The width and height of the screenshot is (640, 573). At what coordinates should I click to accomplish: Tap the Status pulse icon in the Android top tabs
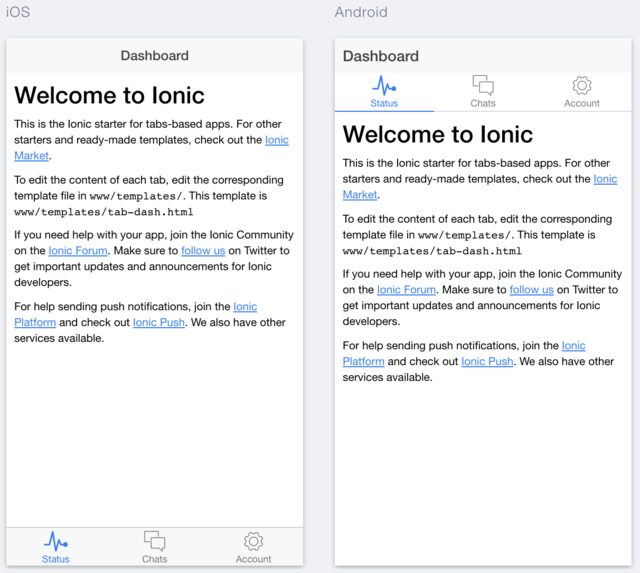pos(384,86)
